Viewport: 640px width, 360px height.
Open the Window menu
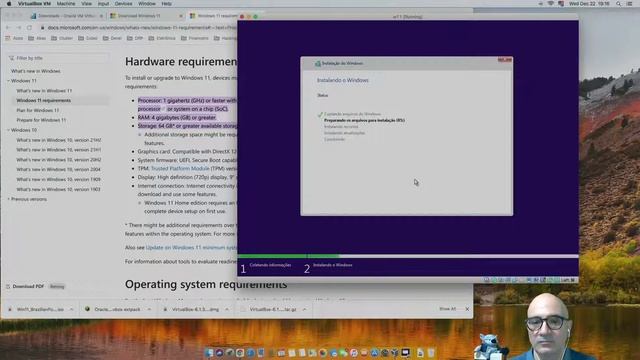(x=147, y=4)
